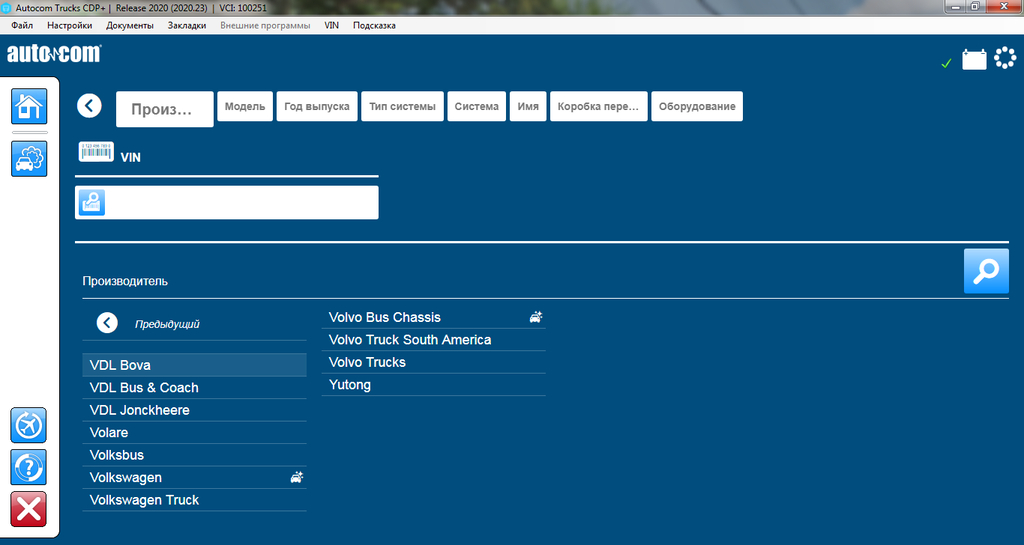Select the Модель tab
The image size is (1024, 545).
point(245,106)
